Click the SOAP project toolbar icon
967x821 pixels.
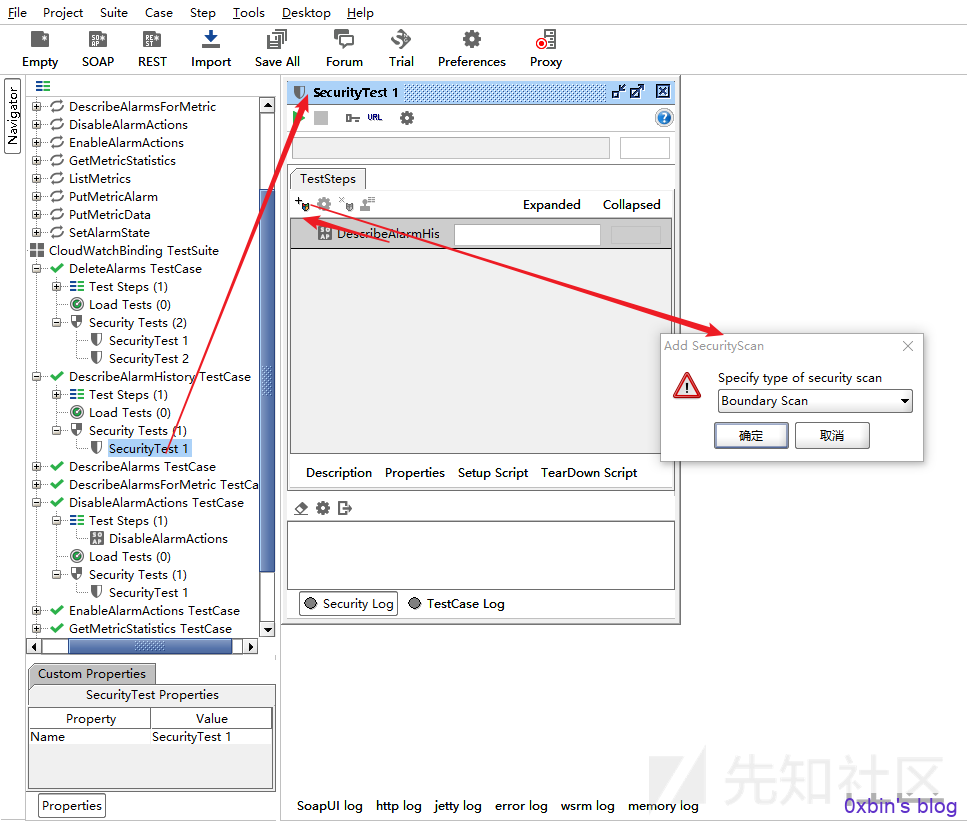98,49
